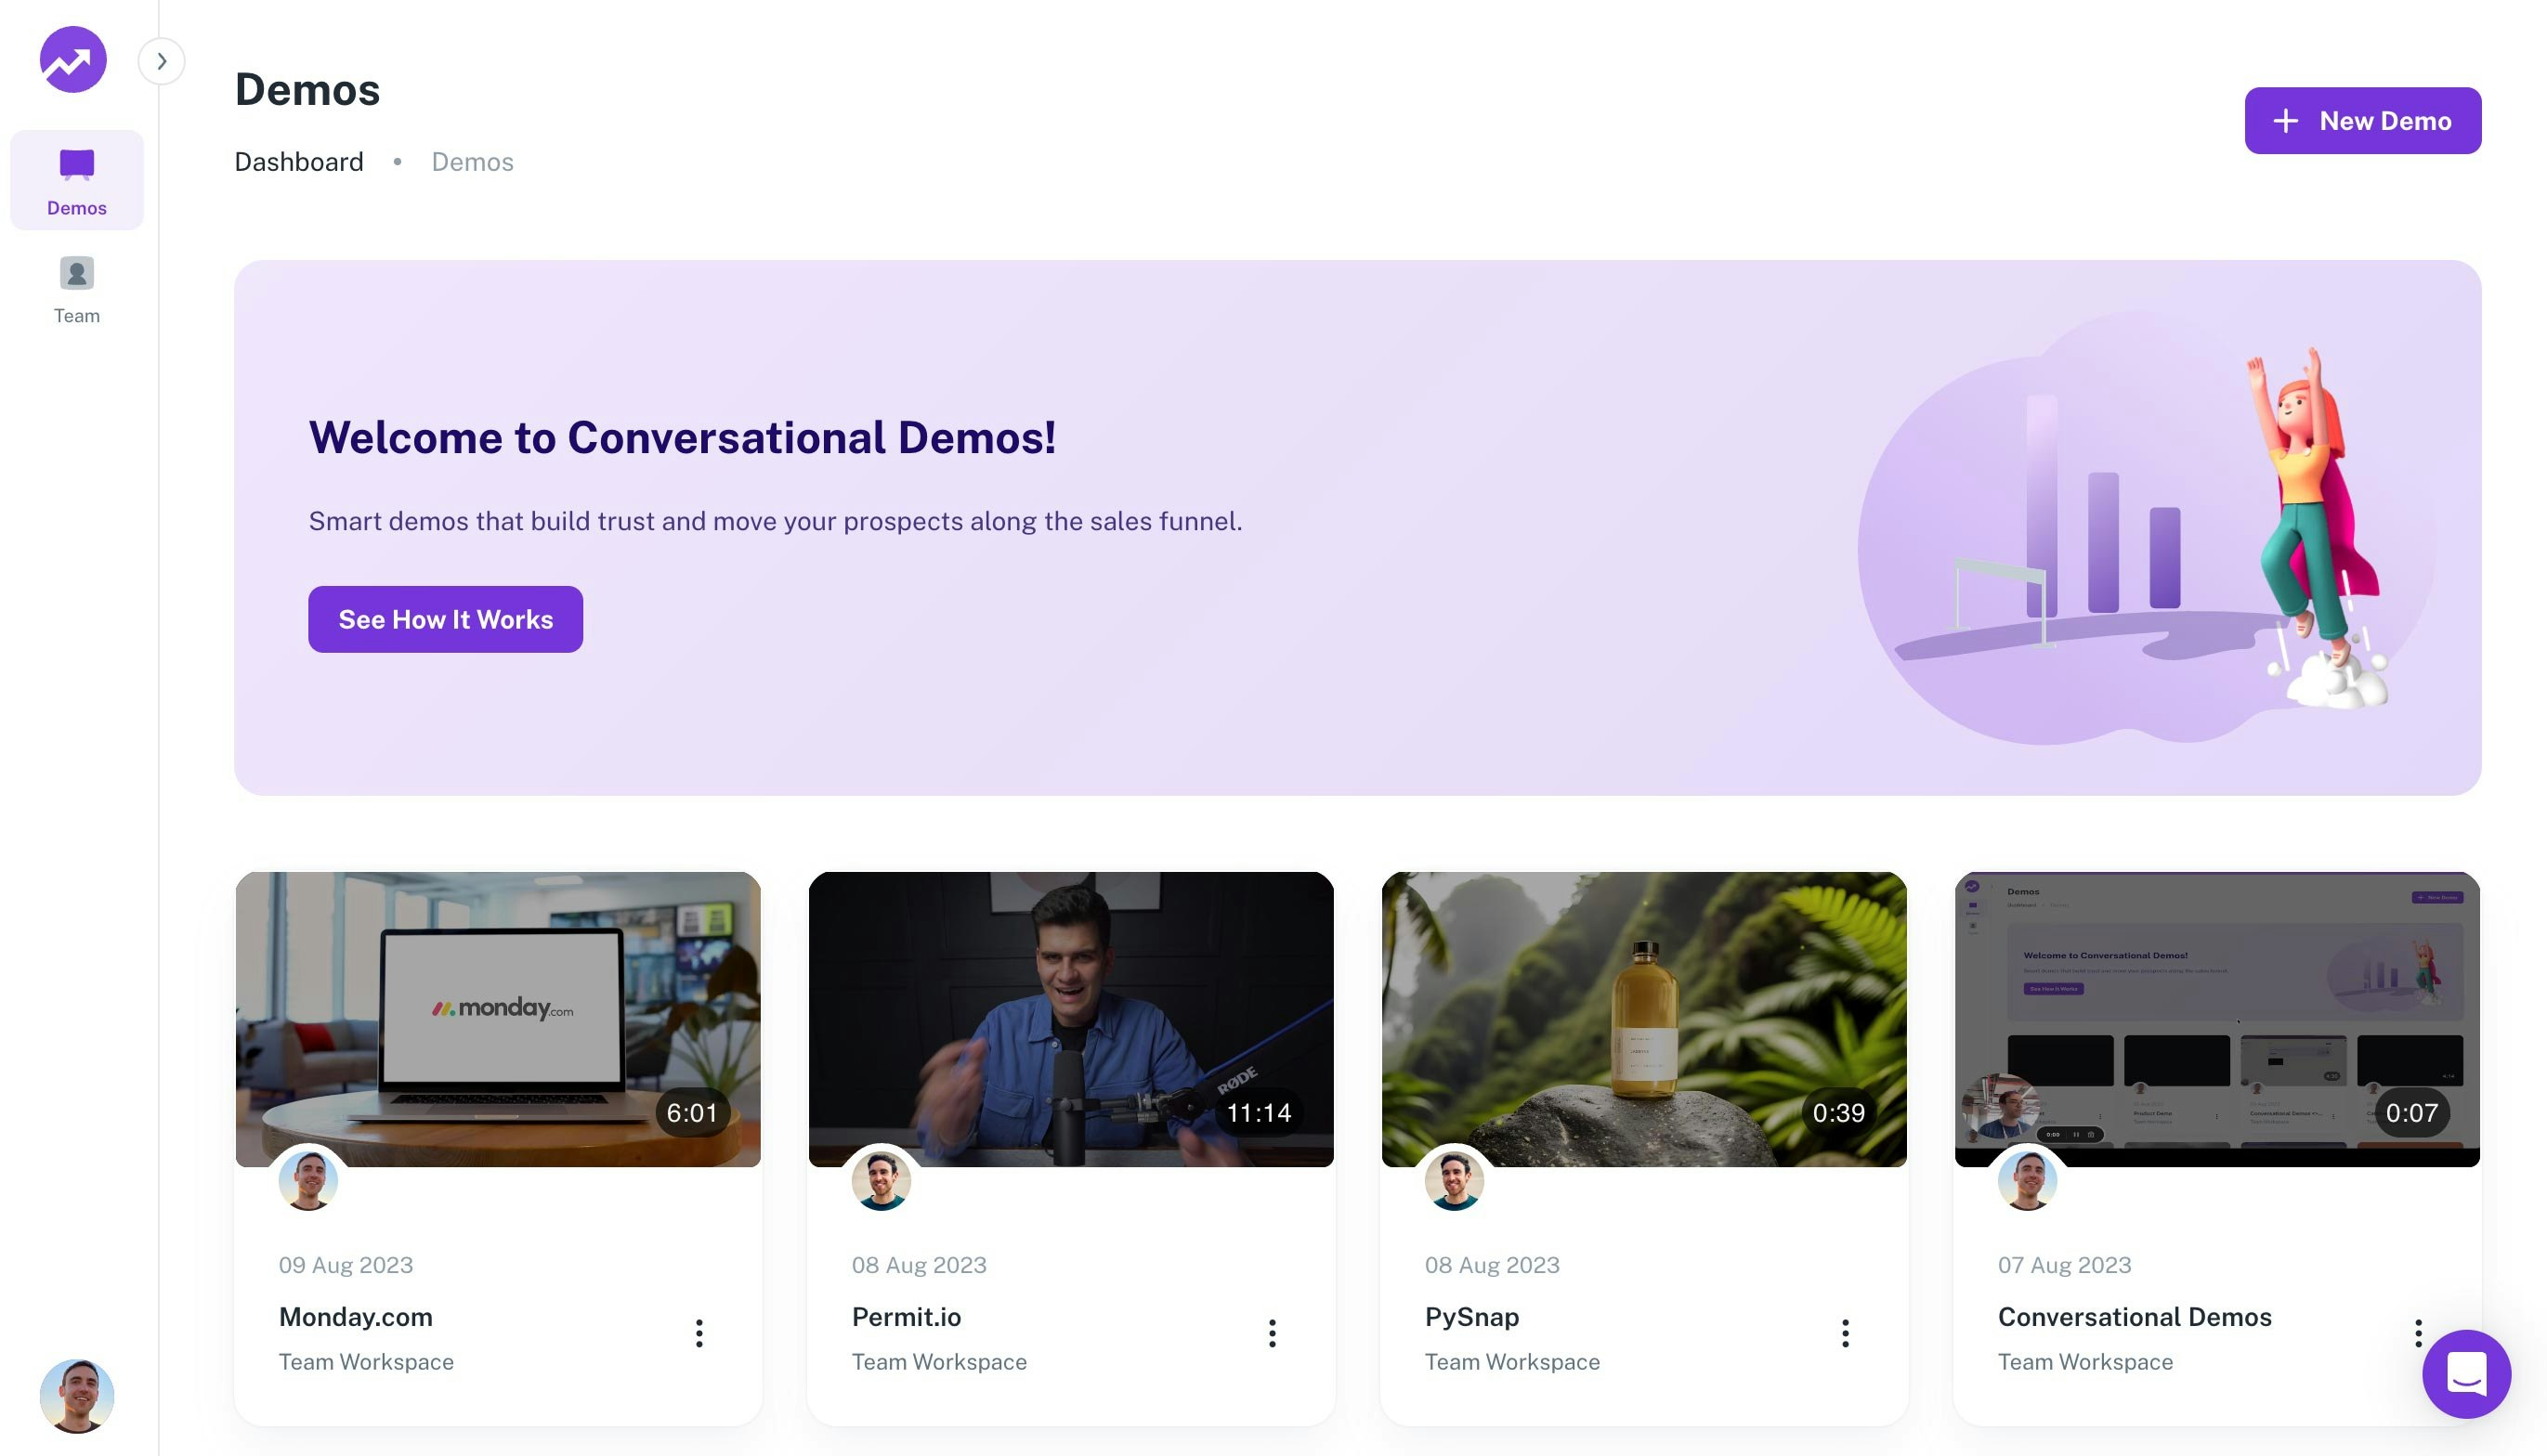
Task: Open the more options menu for Conversational Demos
Action: tap(2417, 1333)
